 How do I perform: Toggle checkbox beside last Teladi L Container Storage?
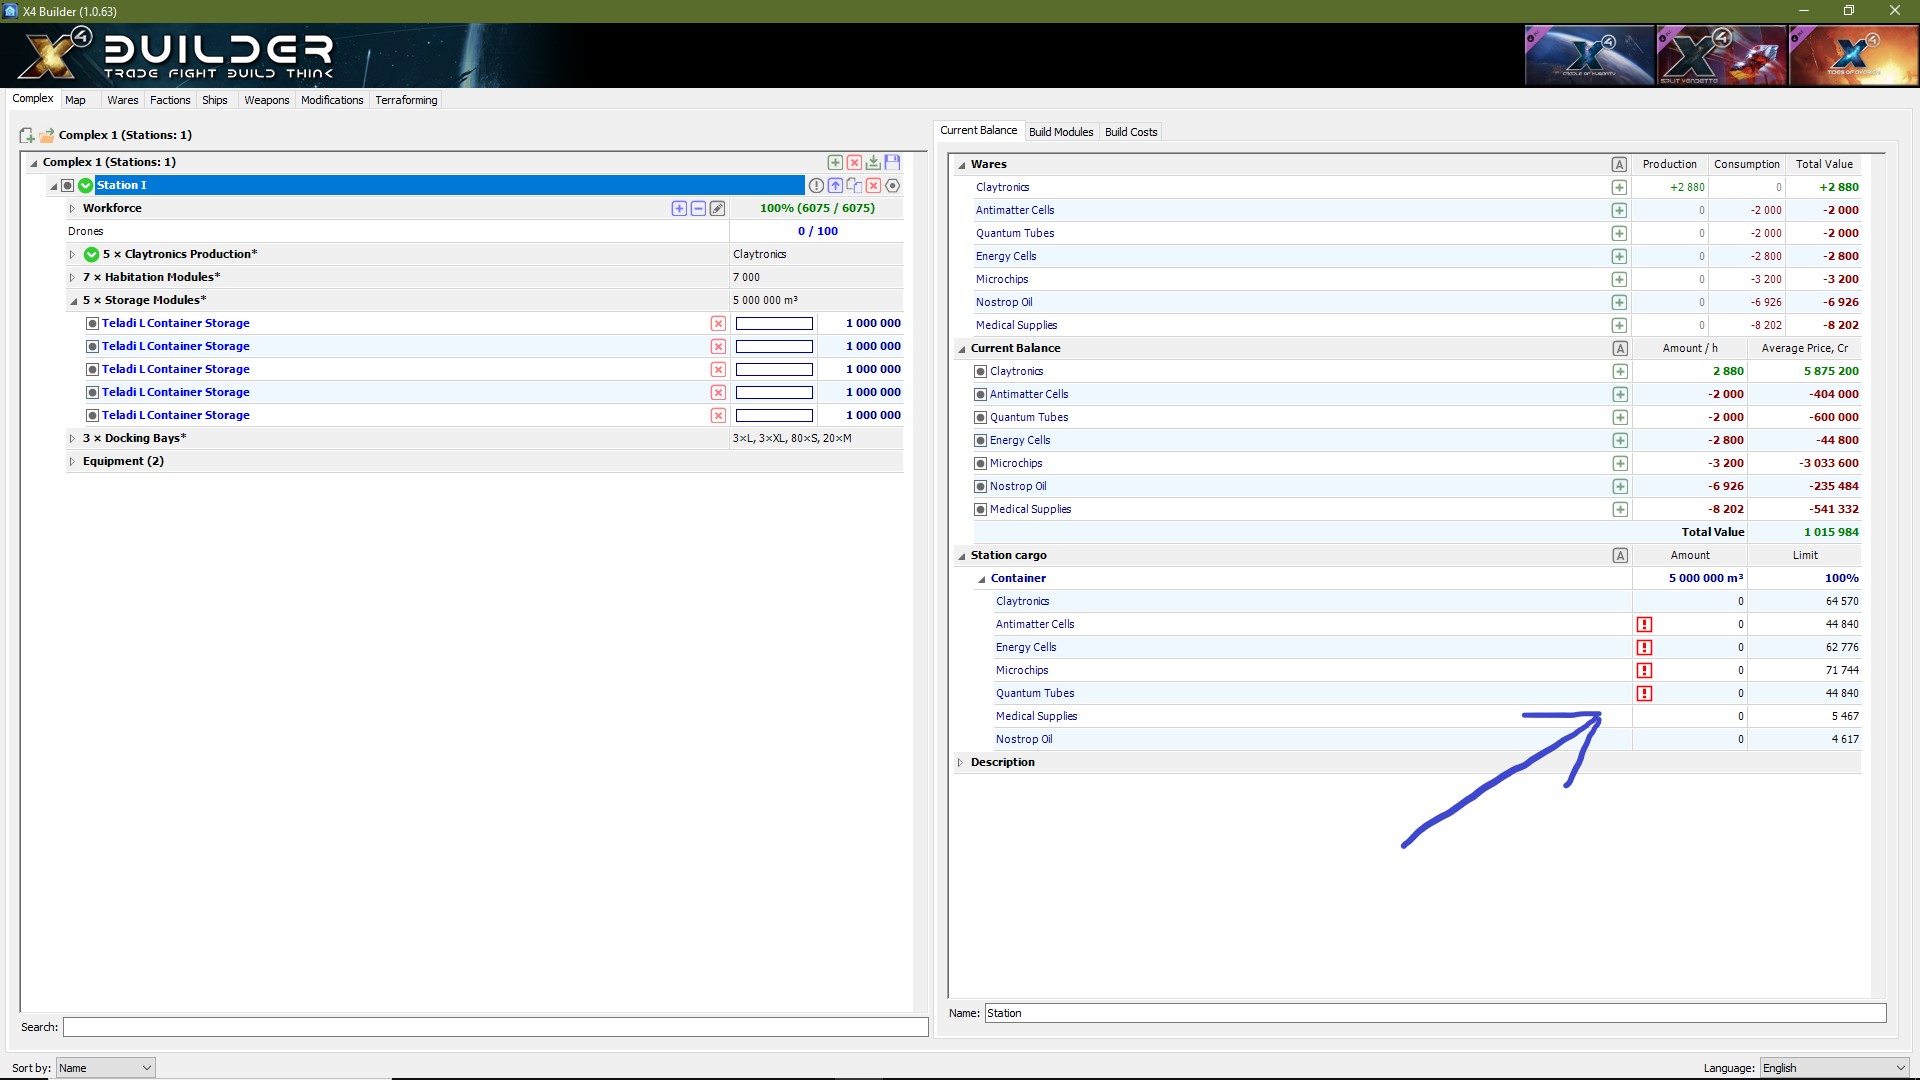[x=92, y=415]
